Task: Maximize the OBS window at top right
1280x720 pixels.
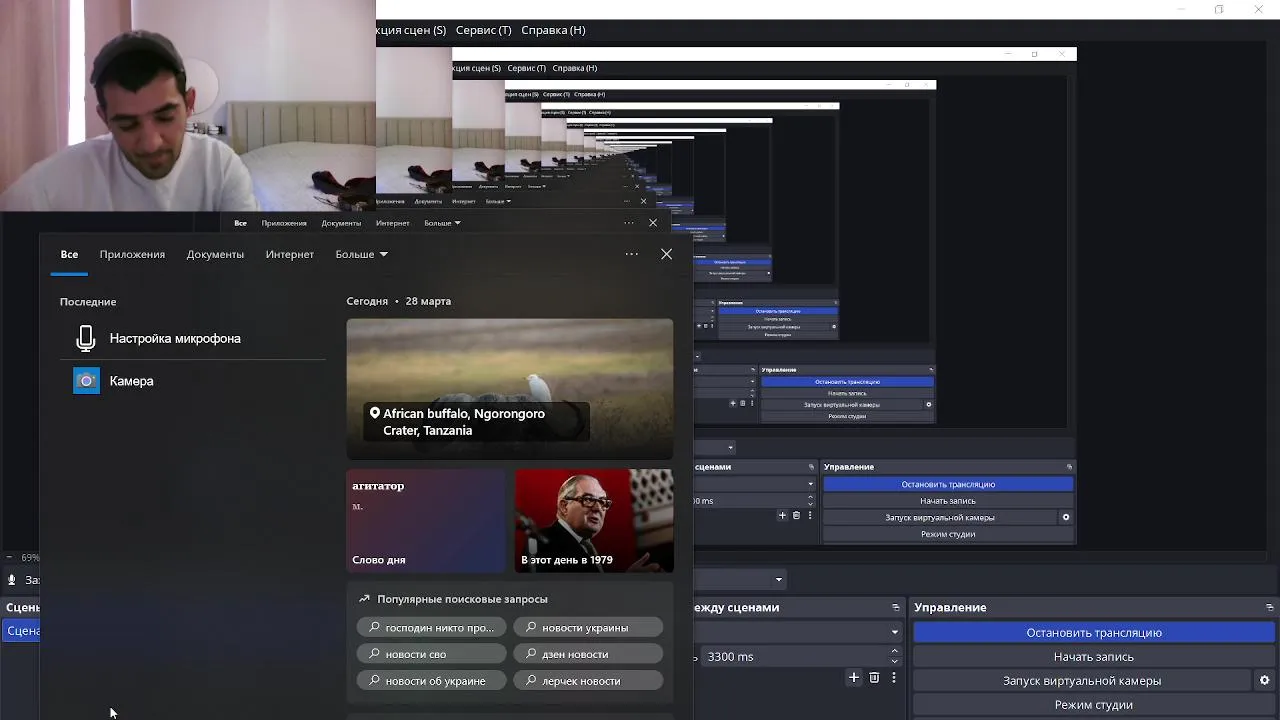Action: pos(1219,9)
